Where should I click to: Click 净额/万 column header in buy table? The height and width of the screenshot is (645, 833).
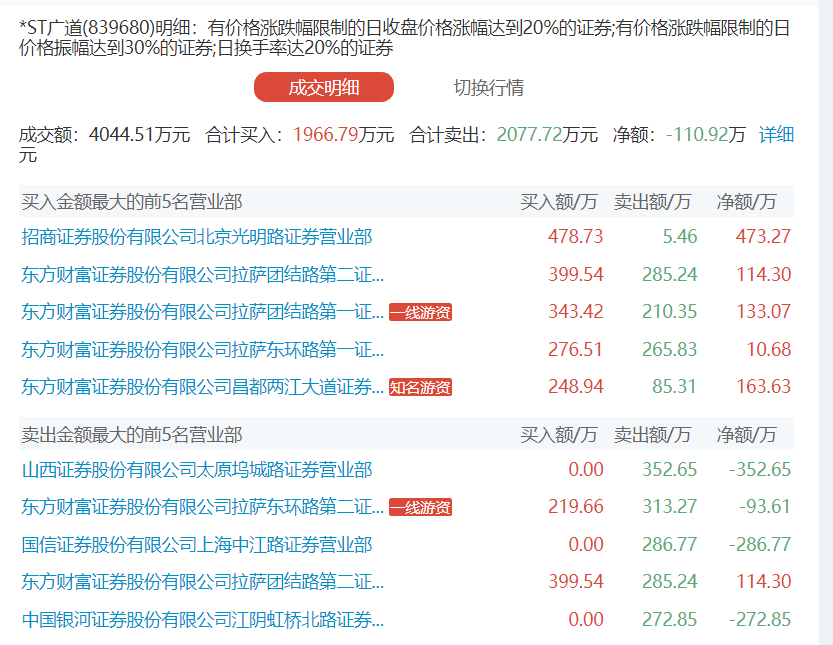(746, 202)
